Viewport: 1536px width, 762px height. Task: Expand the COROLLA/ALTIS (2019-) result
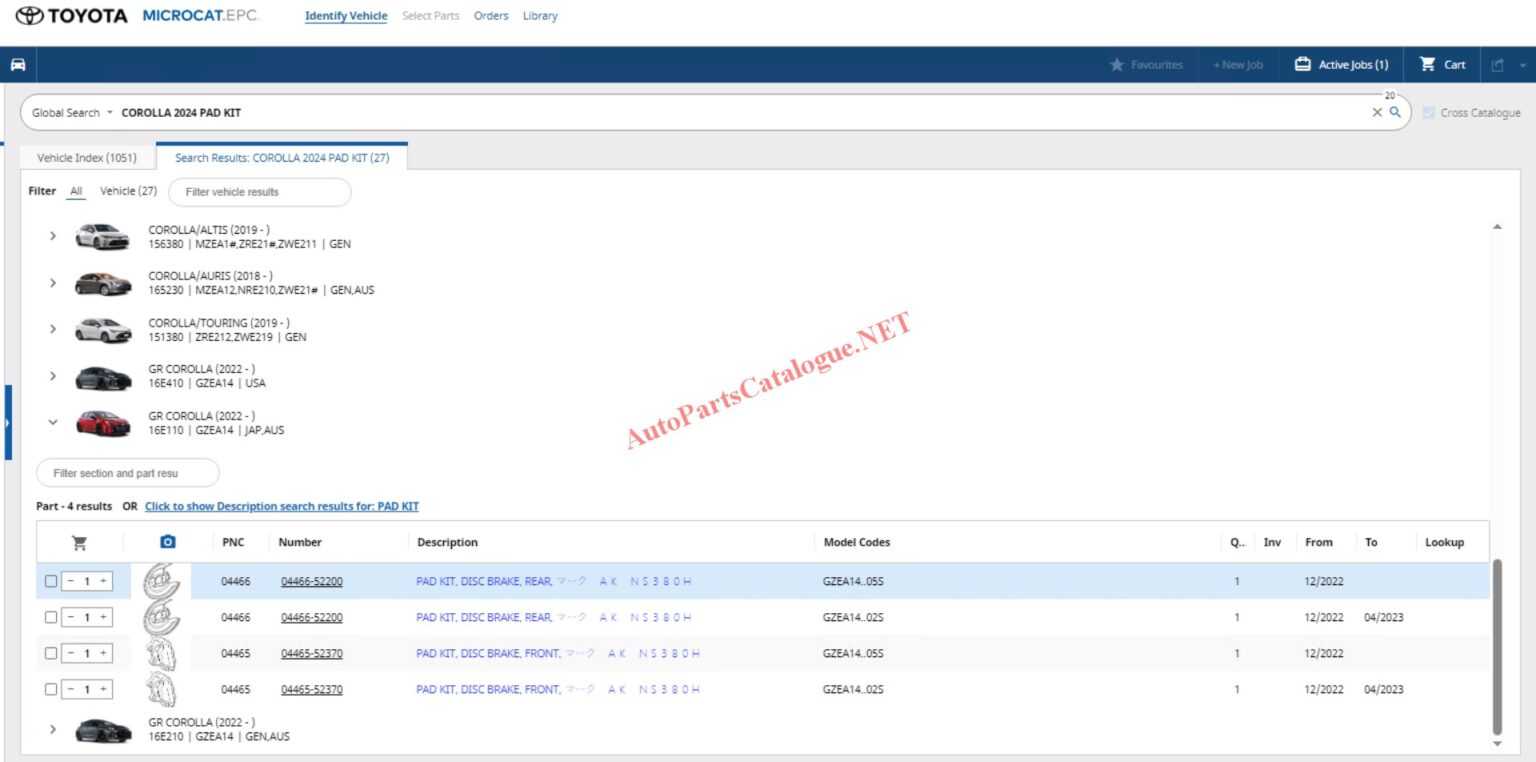[x=53, y=235]
